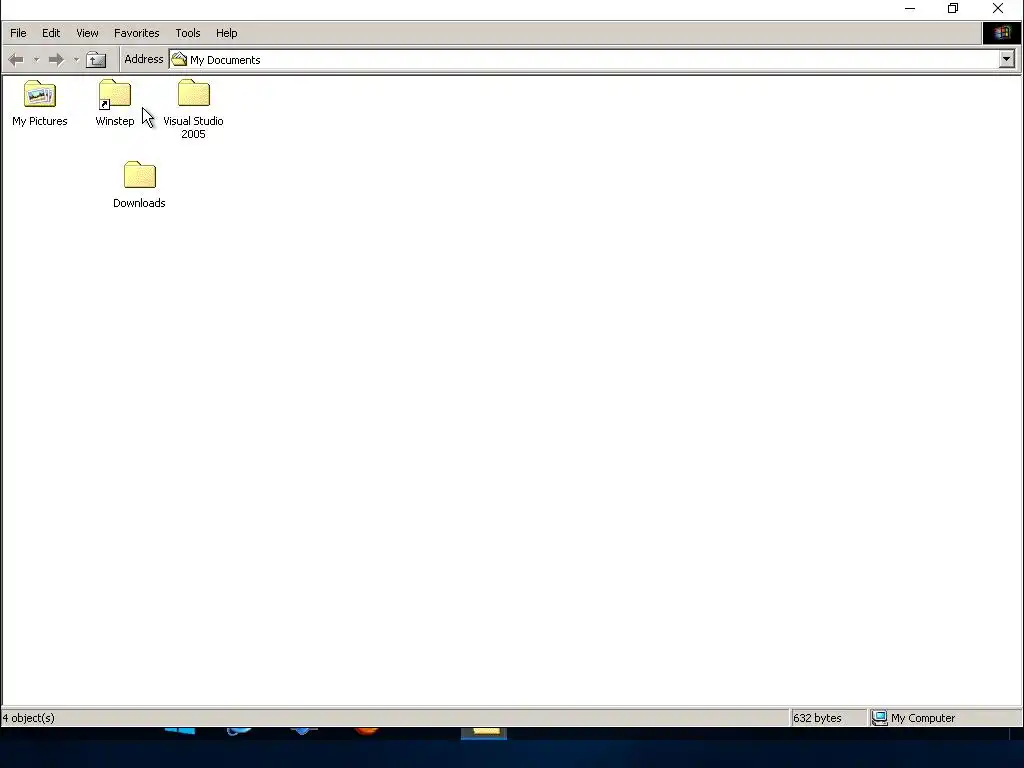Click the Back arrow toolbar button
1024x768 pixels.
(x=16, y=60)
